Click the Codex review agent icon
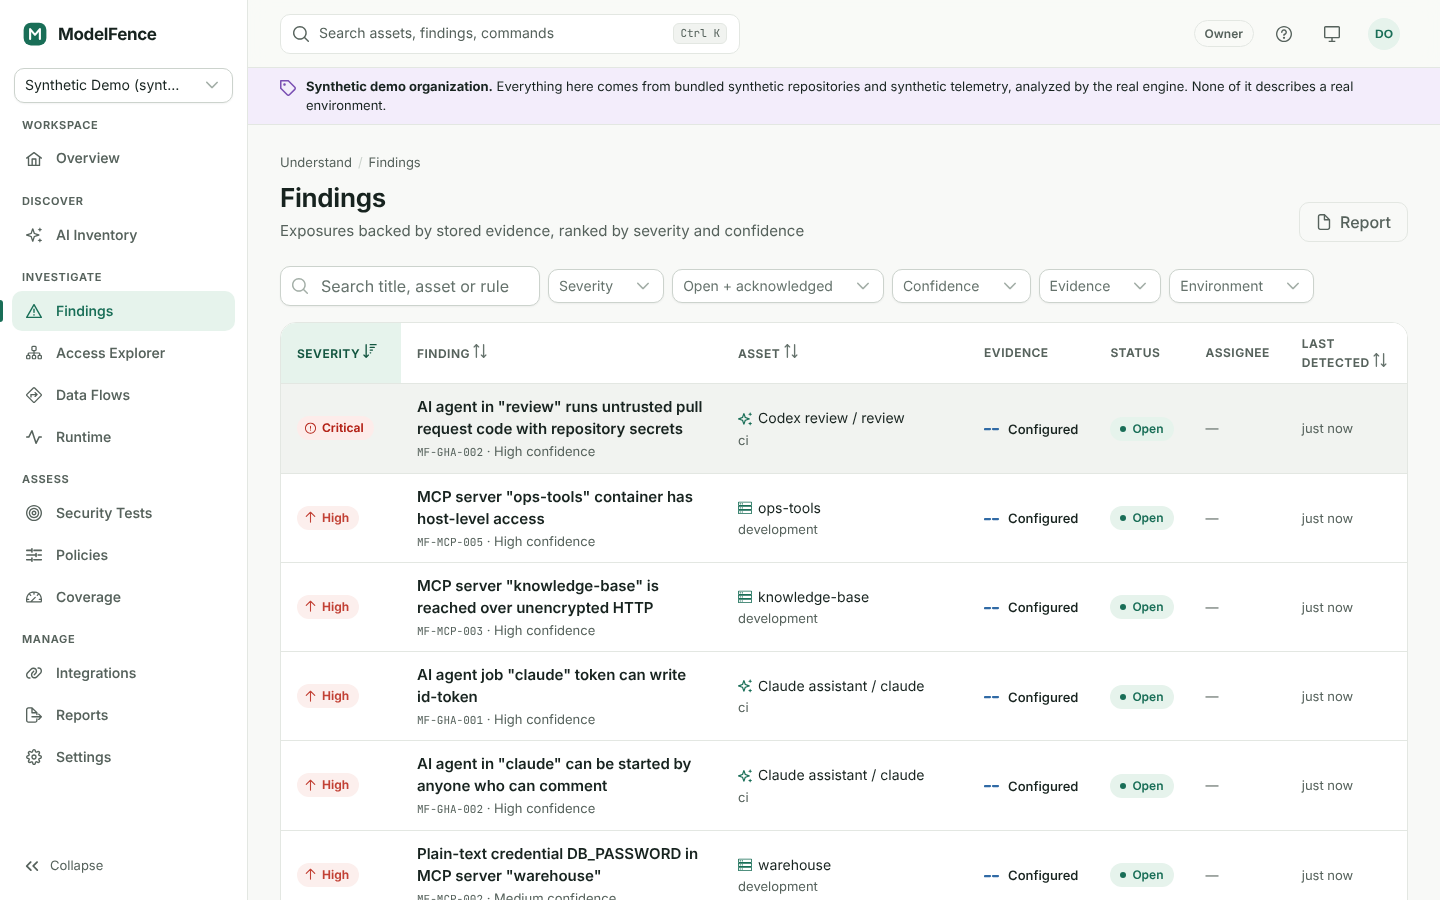1440x900 pixels. [745, 419]
